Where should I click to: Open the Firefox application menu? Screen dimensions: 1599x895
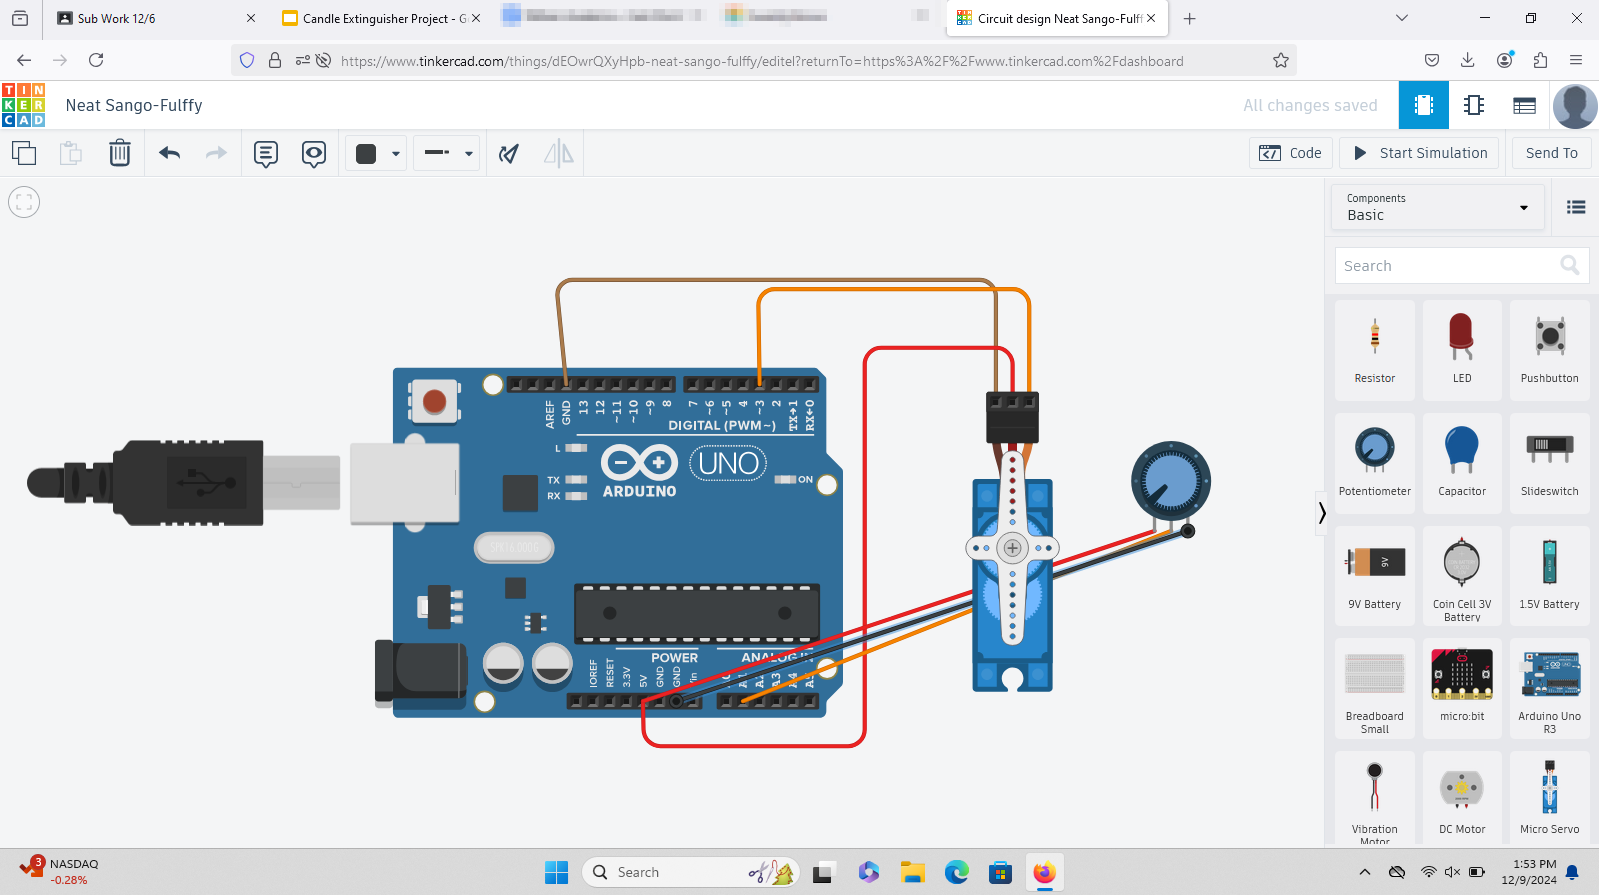pos(1576,60)
